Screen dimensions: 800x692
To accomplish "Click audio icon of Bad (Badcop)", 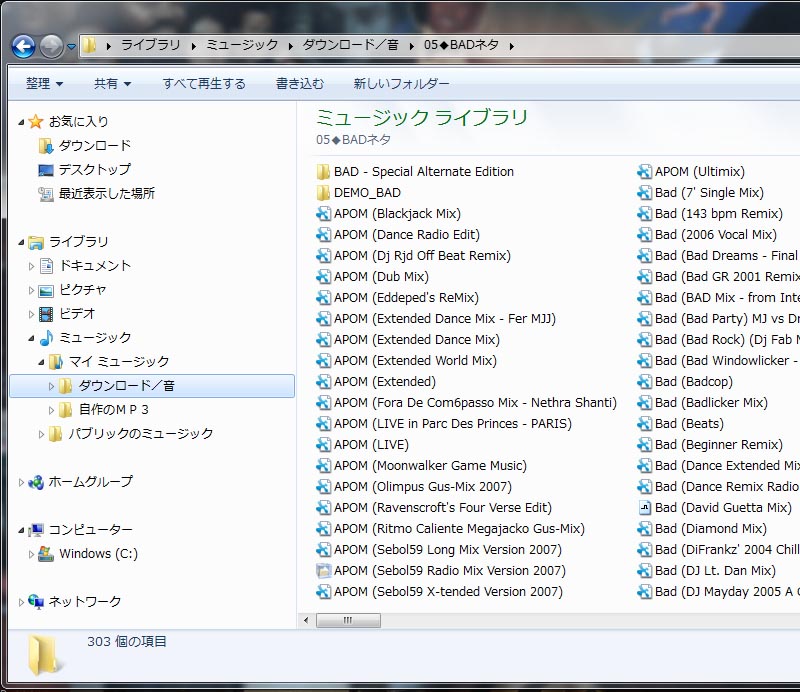I will pos(644,382).
